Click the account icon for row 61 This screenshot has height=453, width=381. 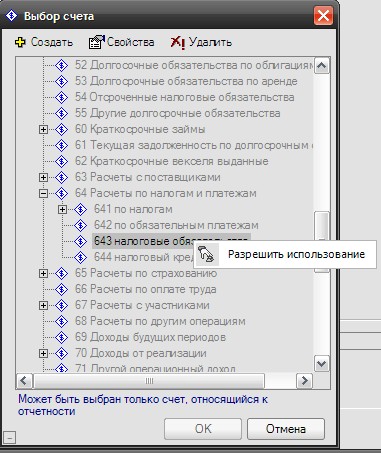coord(61,145)
